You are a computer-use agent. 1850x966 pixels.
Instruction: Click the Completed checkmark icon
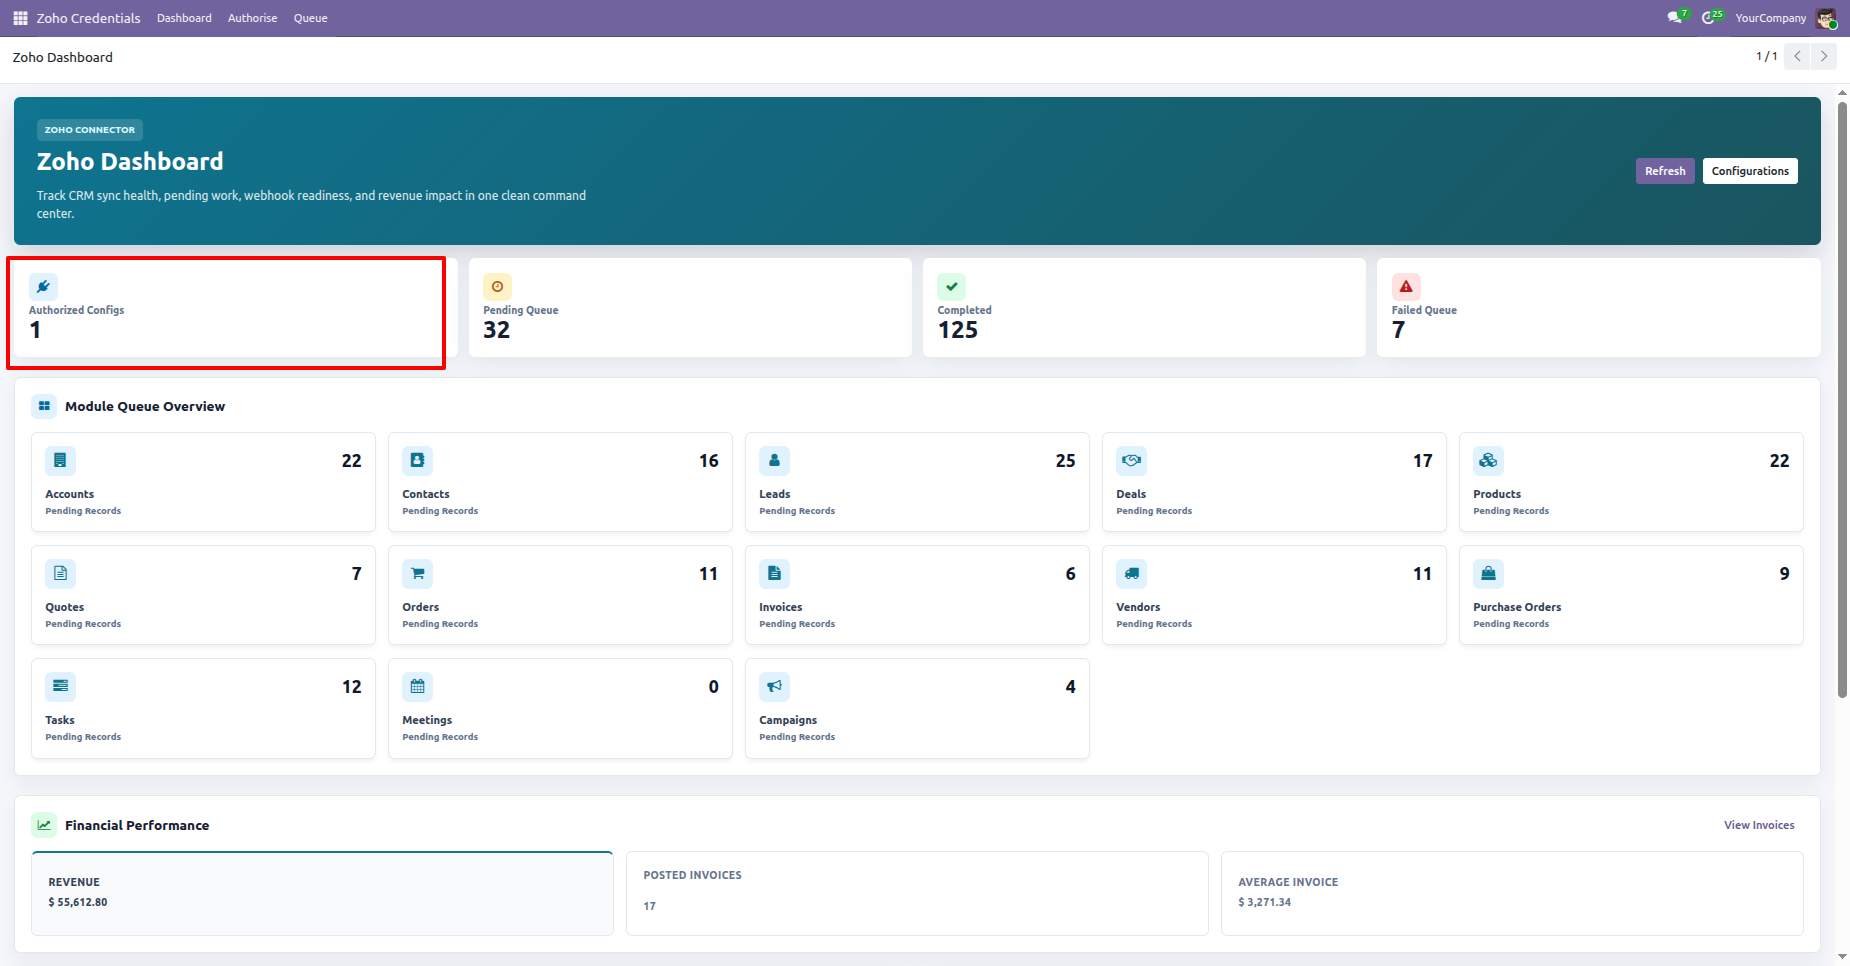(952, 287)
